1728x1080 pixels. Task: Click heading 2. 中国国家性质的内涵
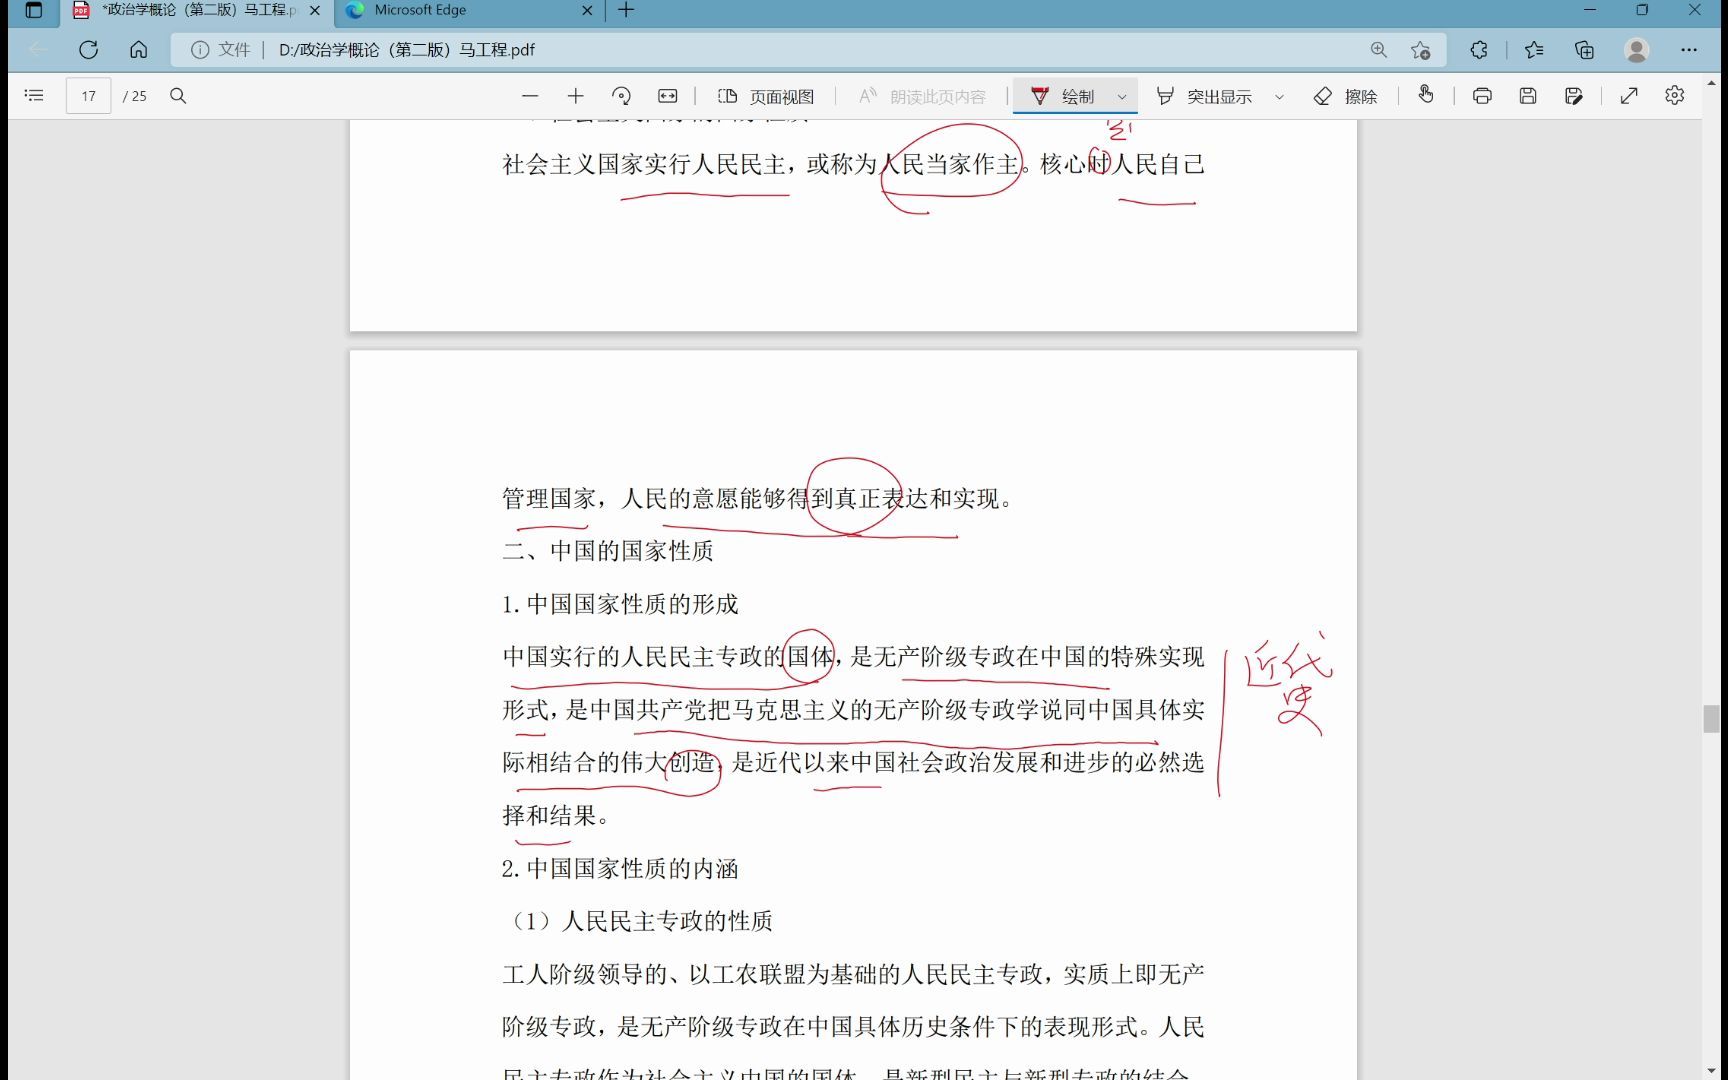click(620, 869)
